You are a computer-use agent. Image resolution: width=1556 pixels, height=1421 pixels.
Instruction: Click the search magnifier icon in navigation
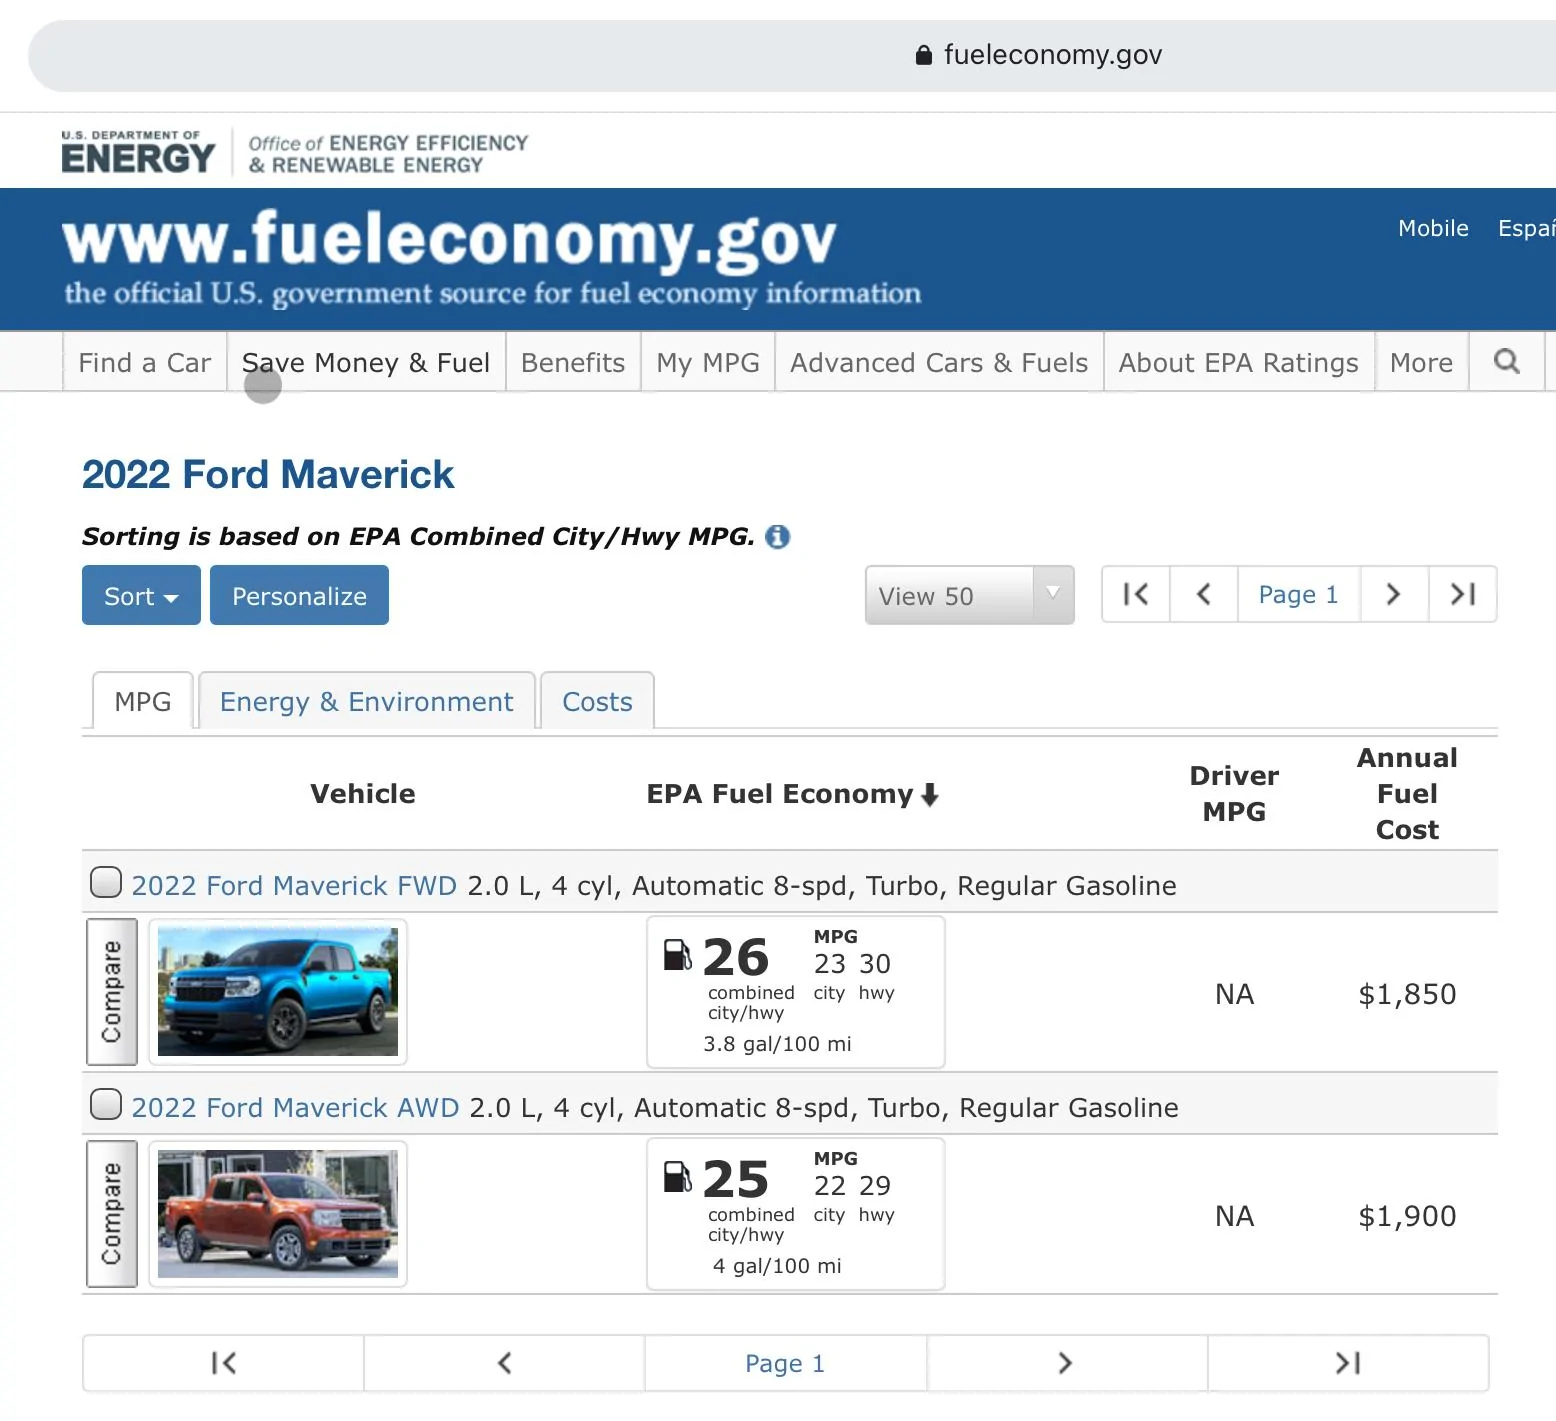[x=1506, y=361]
